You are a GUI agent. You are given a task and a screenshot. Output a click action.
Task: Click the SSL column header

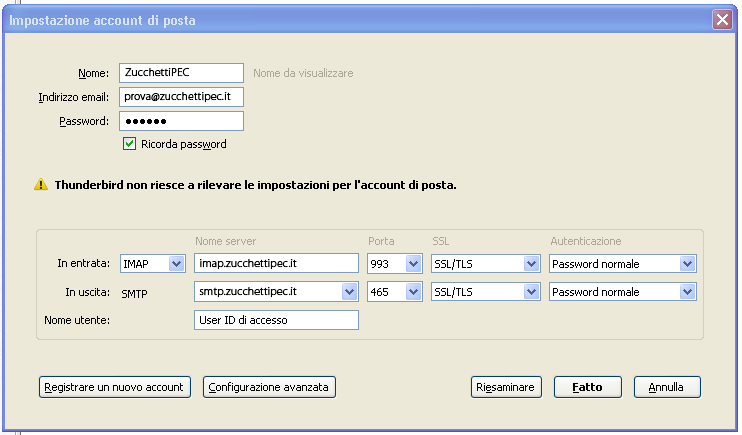[441, 241]
